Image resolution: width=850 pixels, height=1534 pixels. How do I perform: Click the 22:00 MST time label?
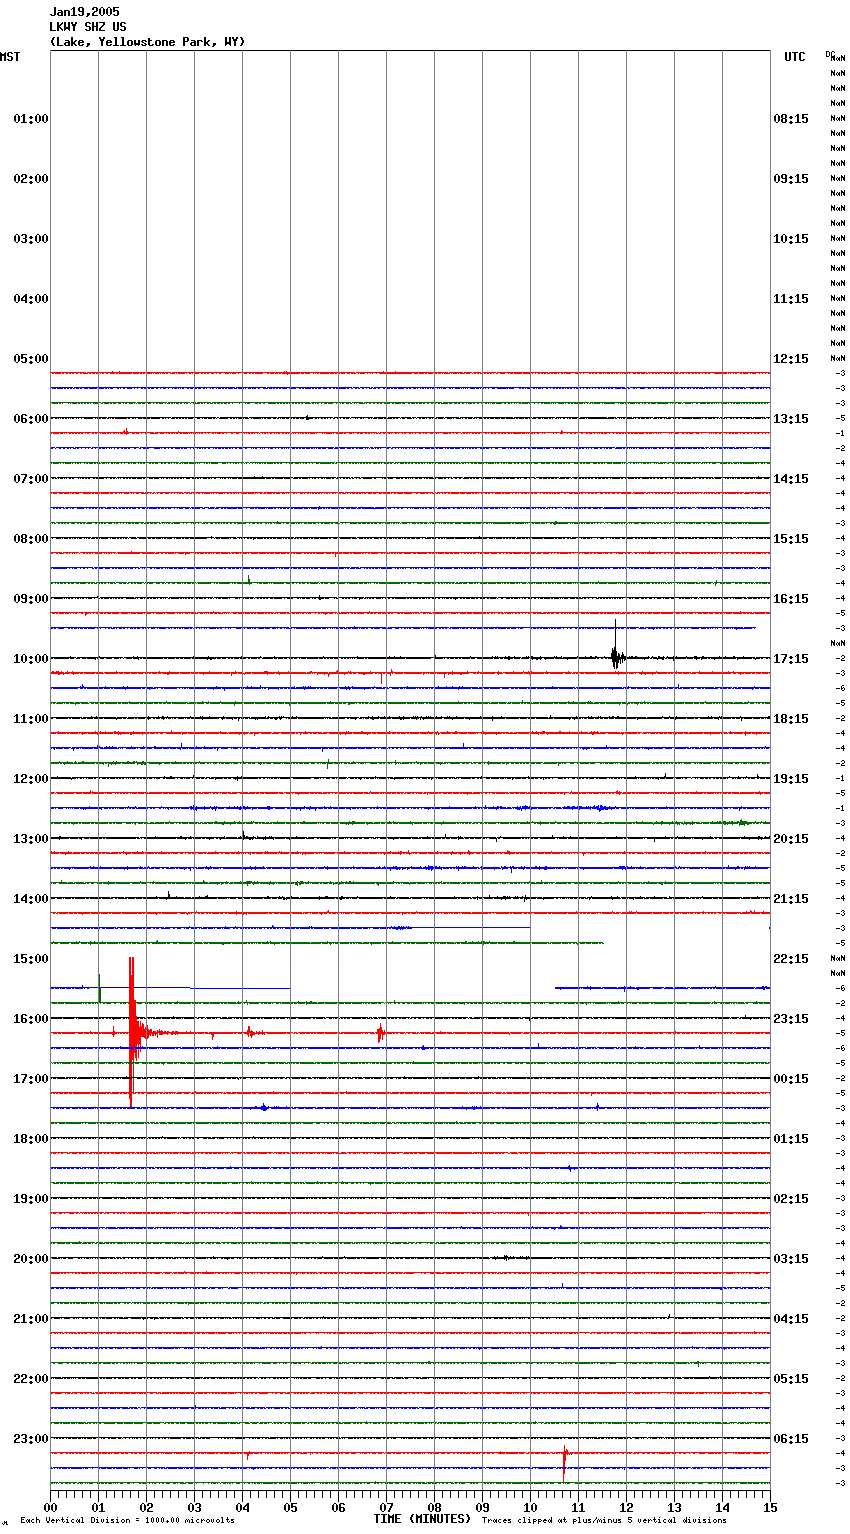(31, 1379)
